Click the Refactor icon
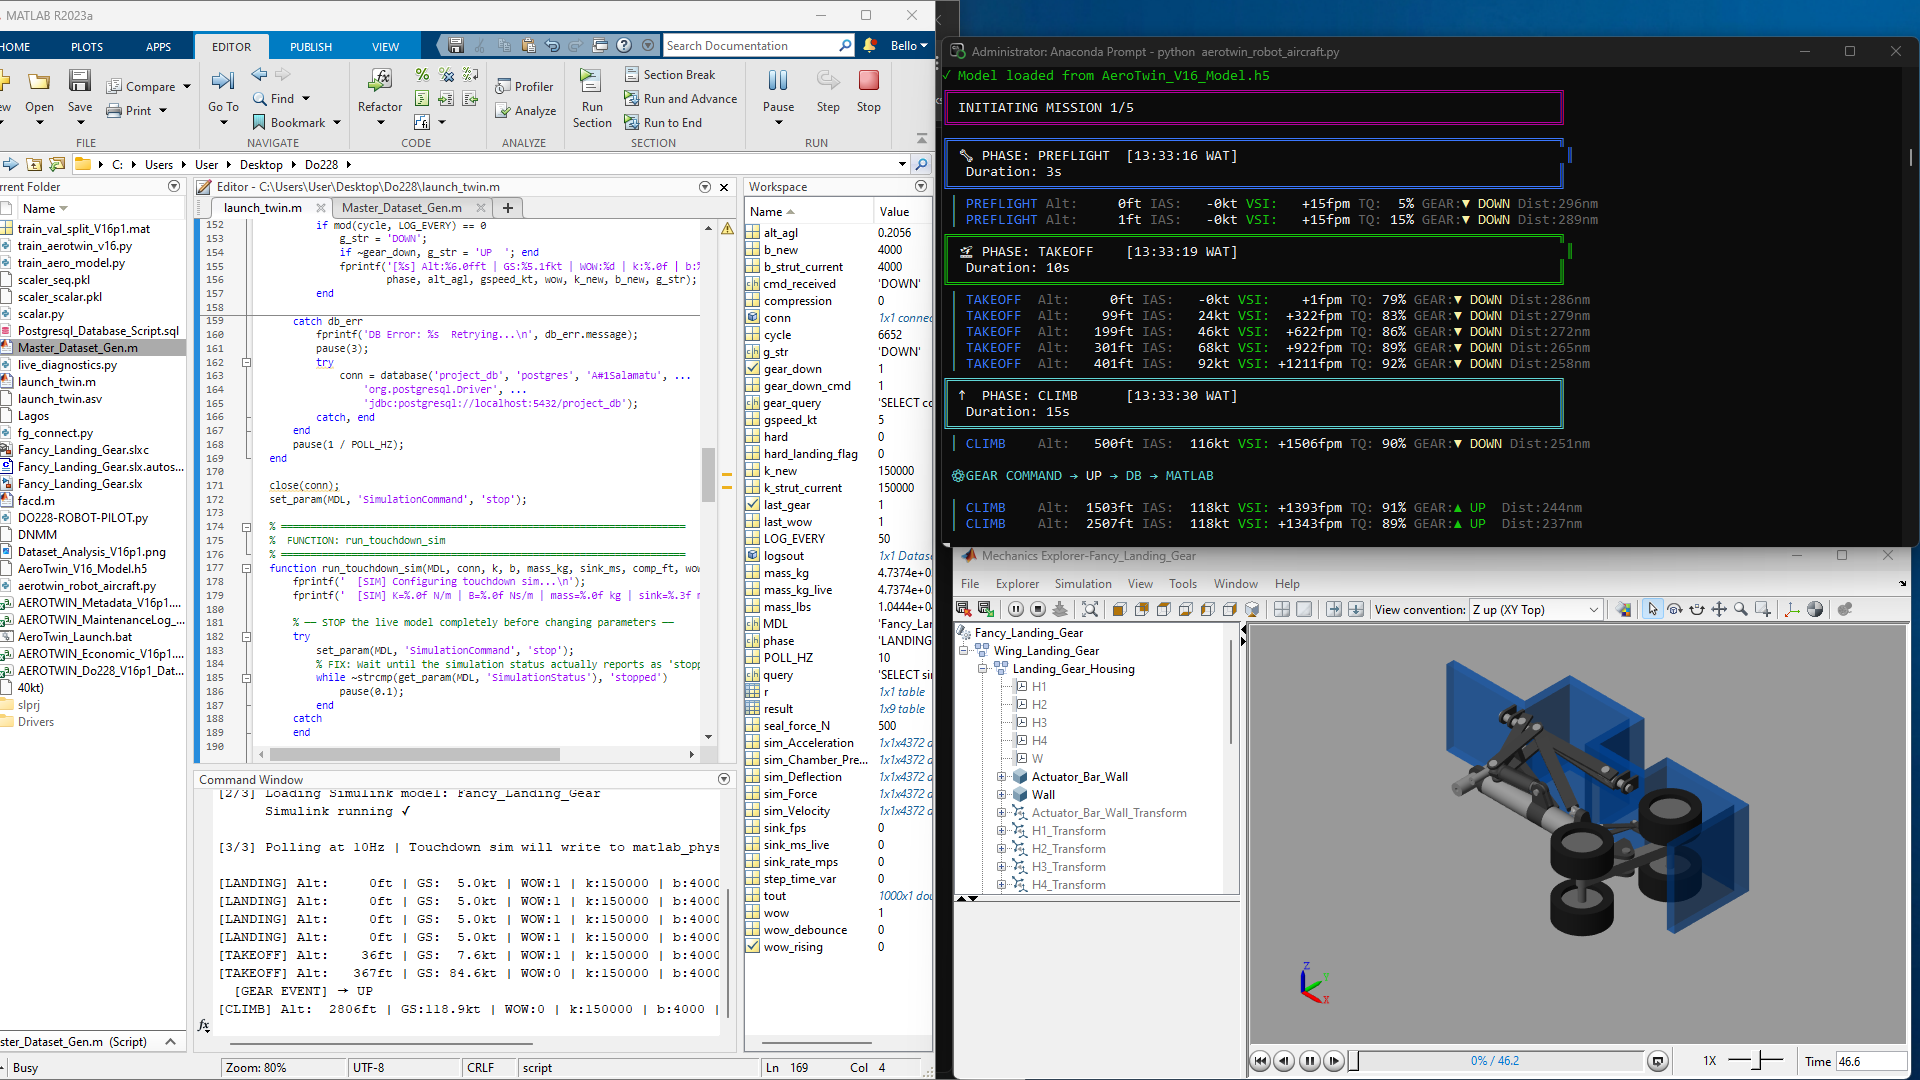 [x=380, y=80]
